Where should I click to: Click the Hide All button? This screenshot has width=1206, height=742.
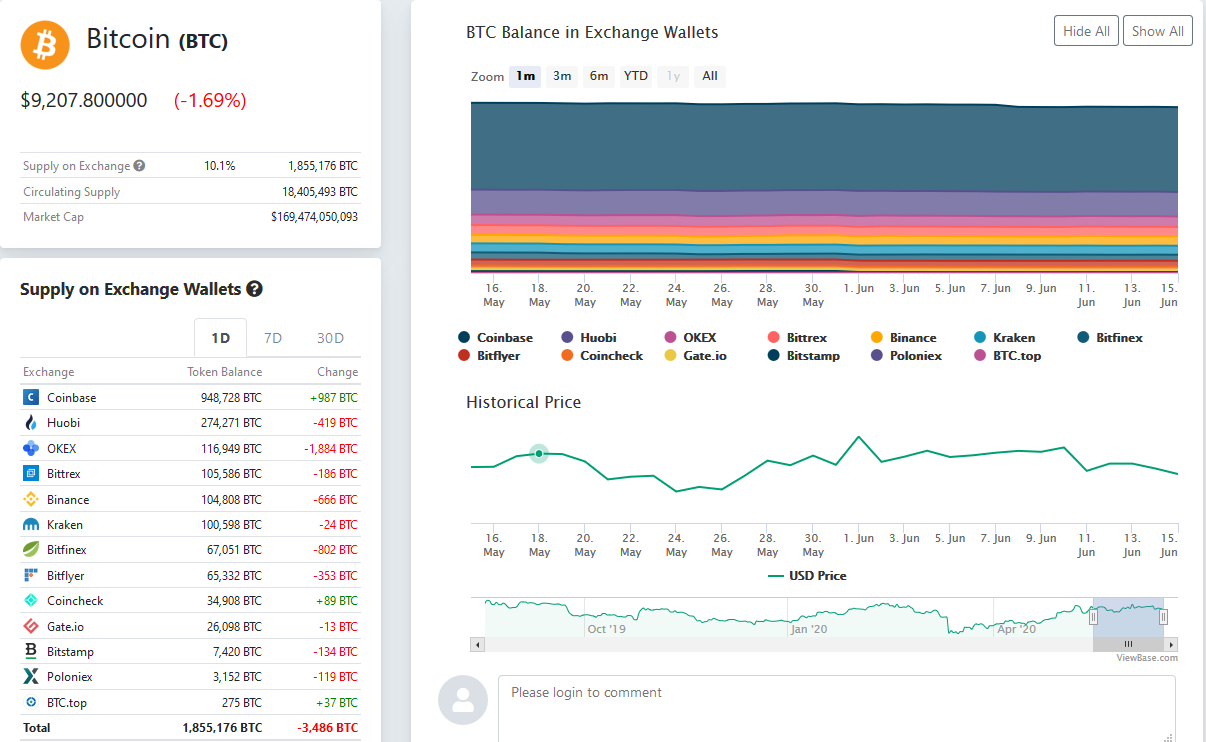point(1086,31)
